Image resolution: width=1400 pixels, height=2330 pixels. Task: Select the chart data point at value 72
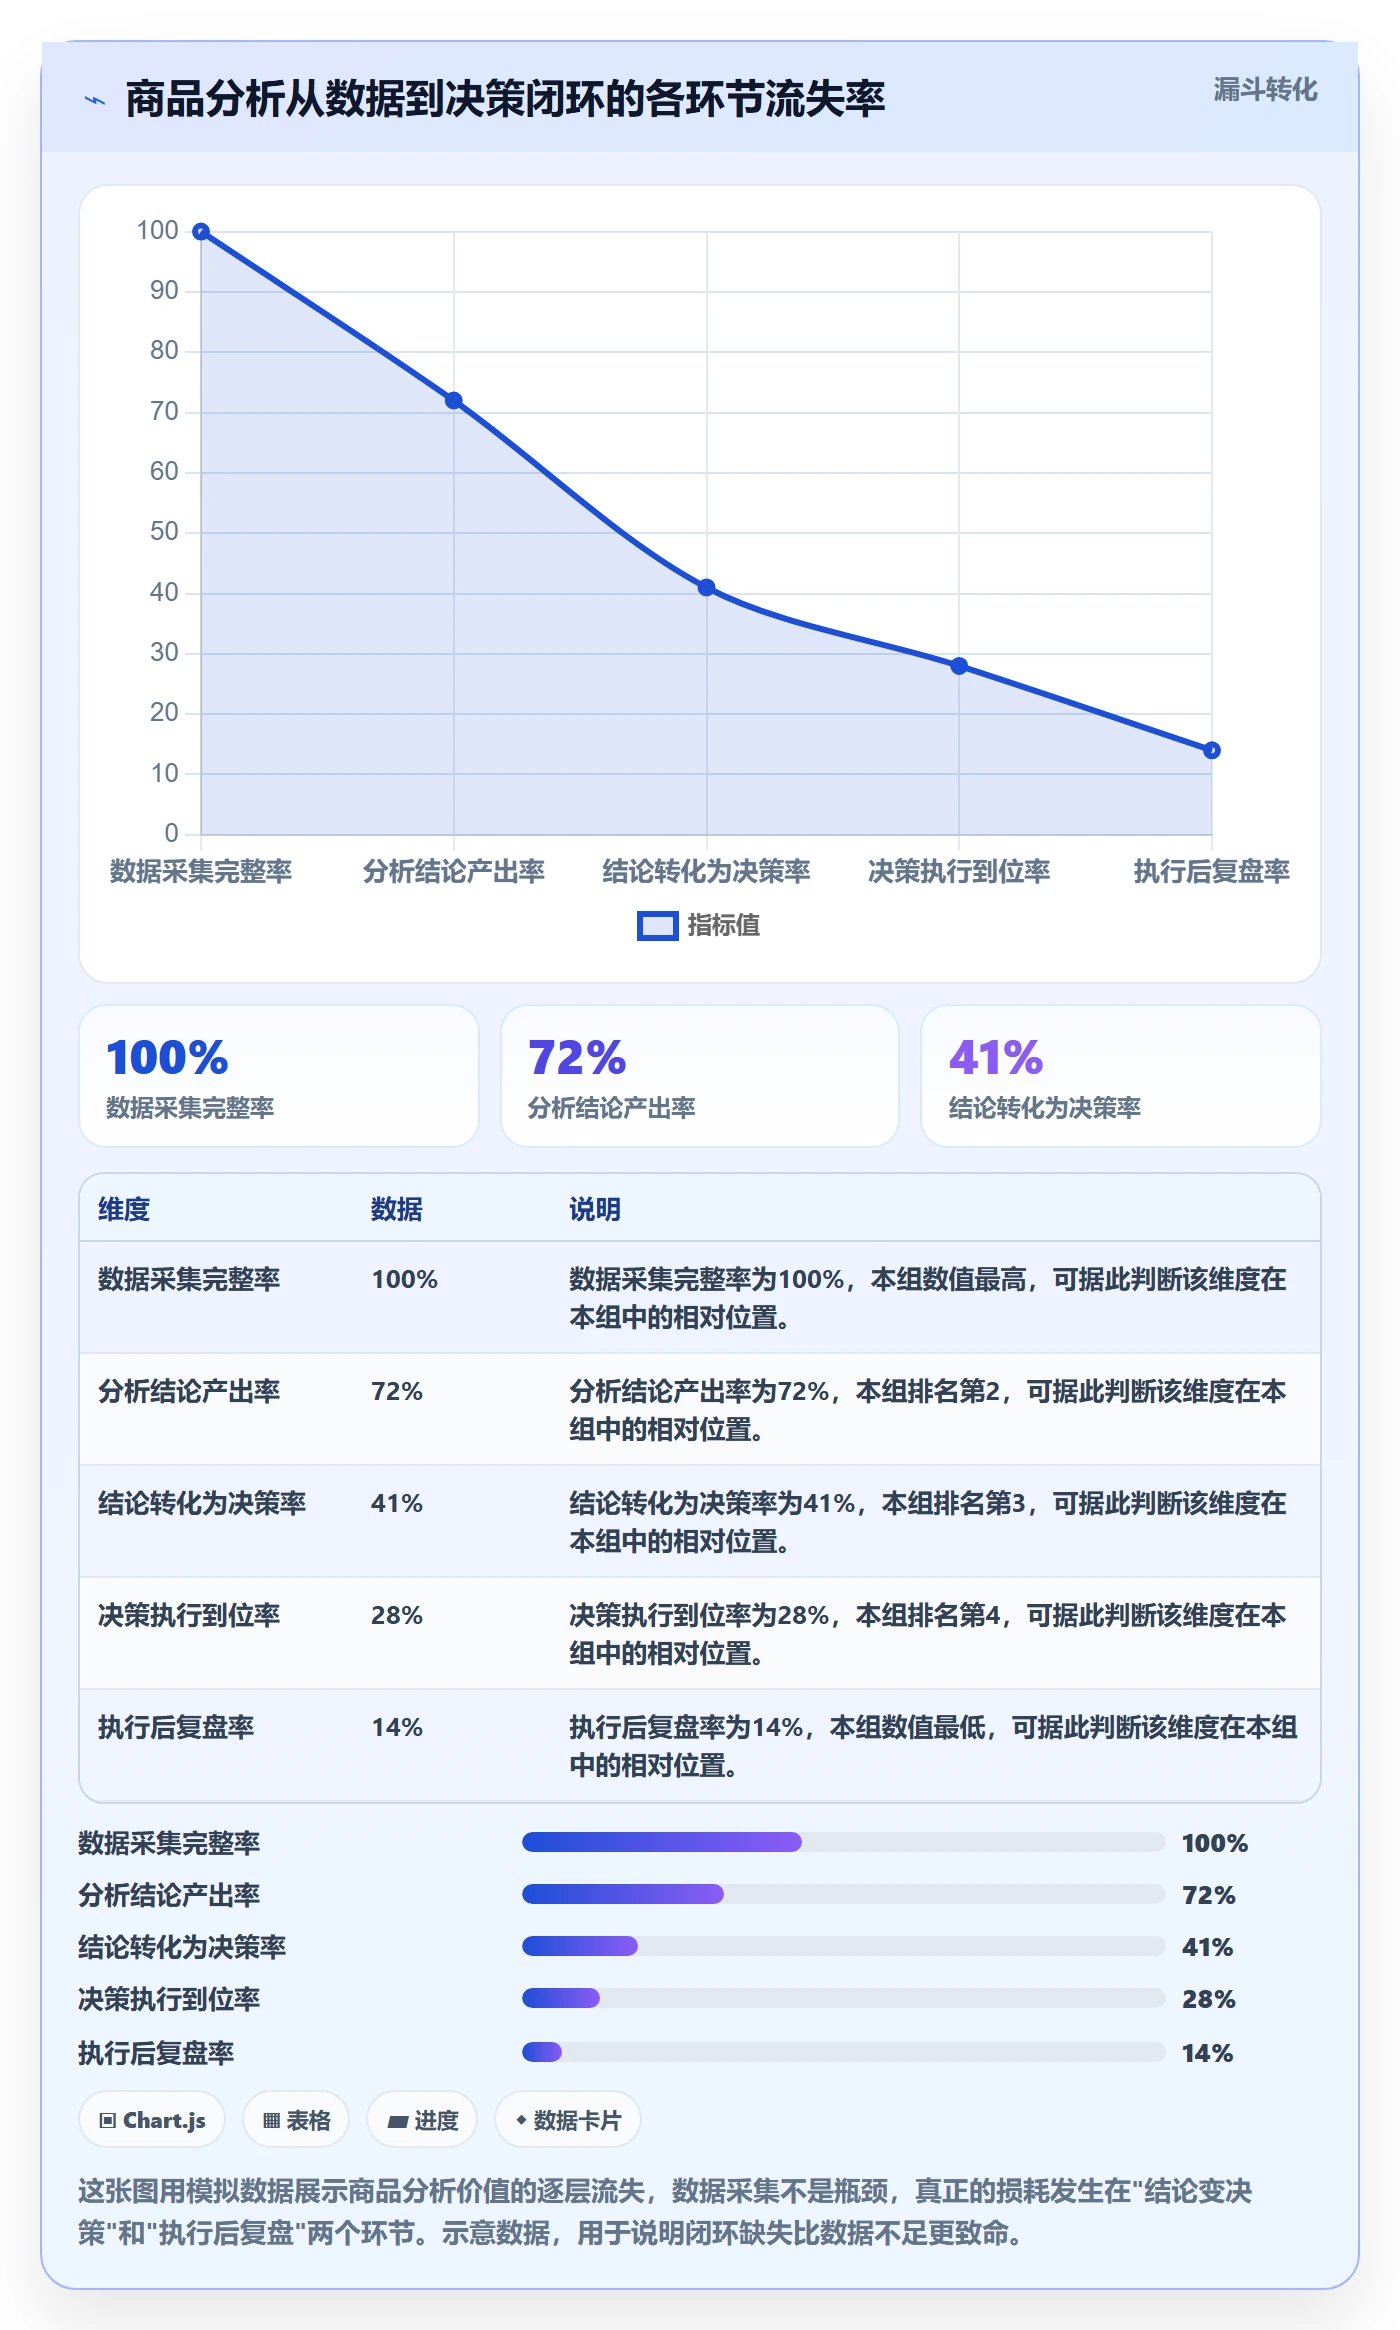tap(454, 401)
